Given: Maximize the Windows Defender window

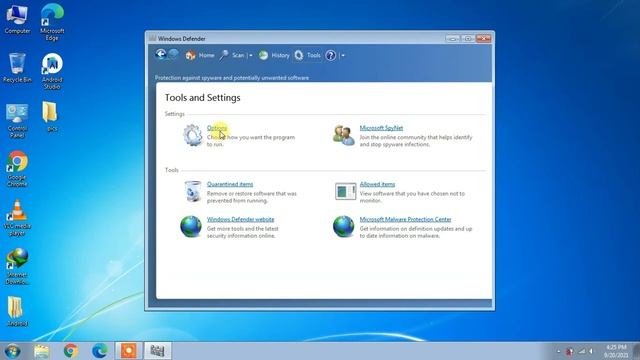Looking at the screenshot, I should click(468, 38).
